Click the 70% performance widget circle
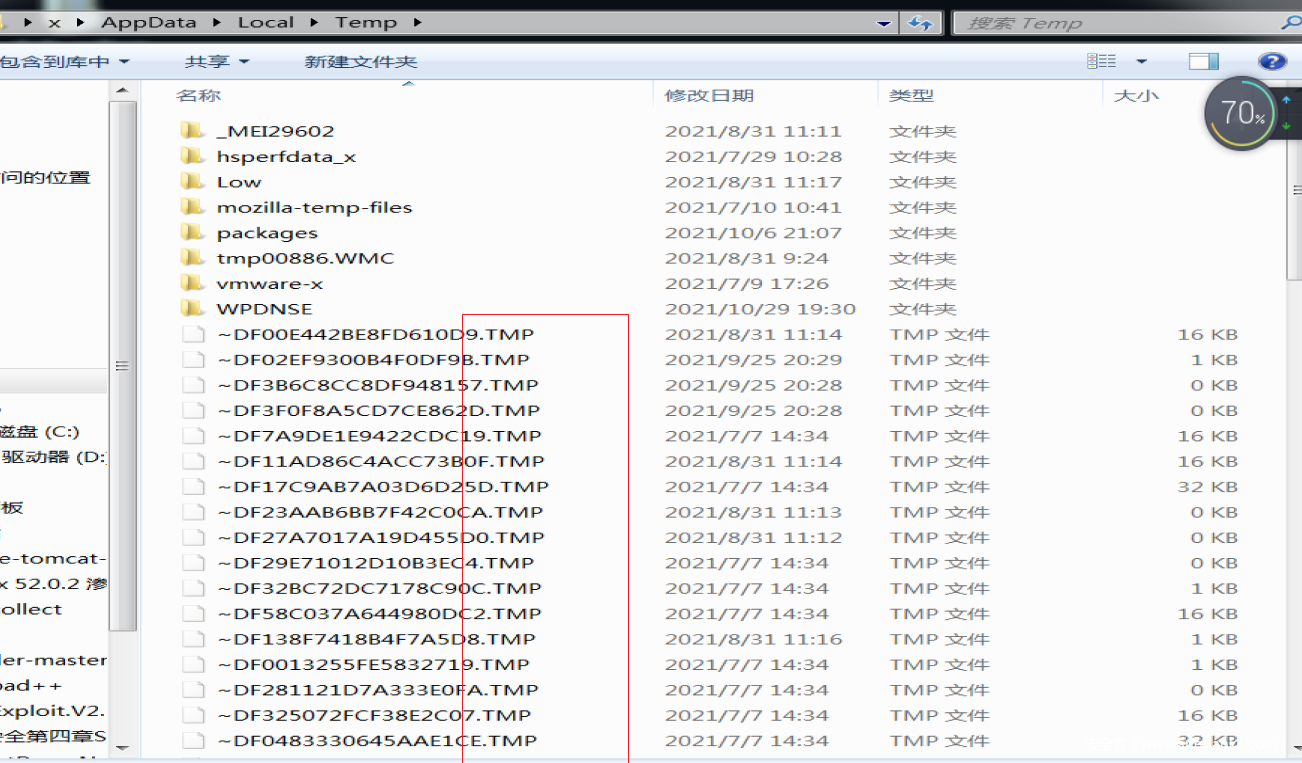This screenshot has height=763, width=1302. click(1242, 113)
